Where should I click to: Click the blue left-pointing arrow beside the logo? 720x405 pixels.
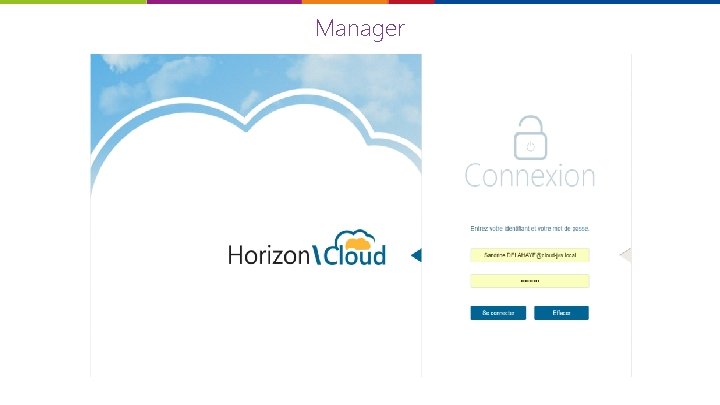(416, 255)
